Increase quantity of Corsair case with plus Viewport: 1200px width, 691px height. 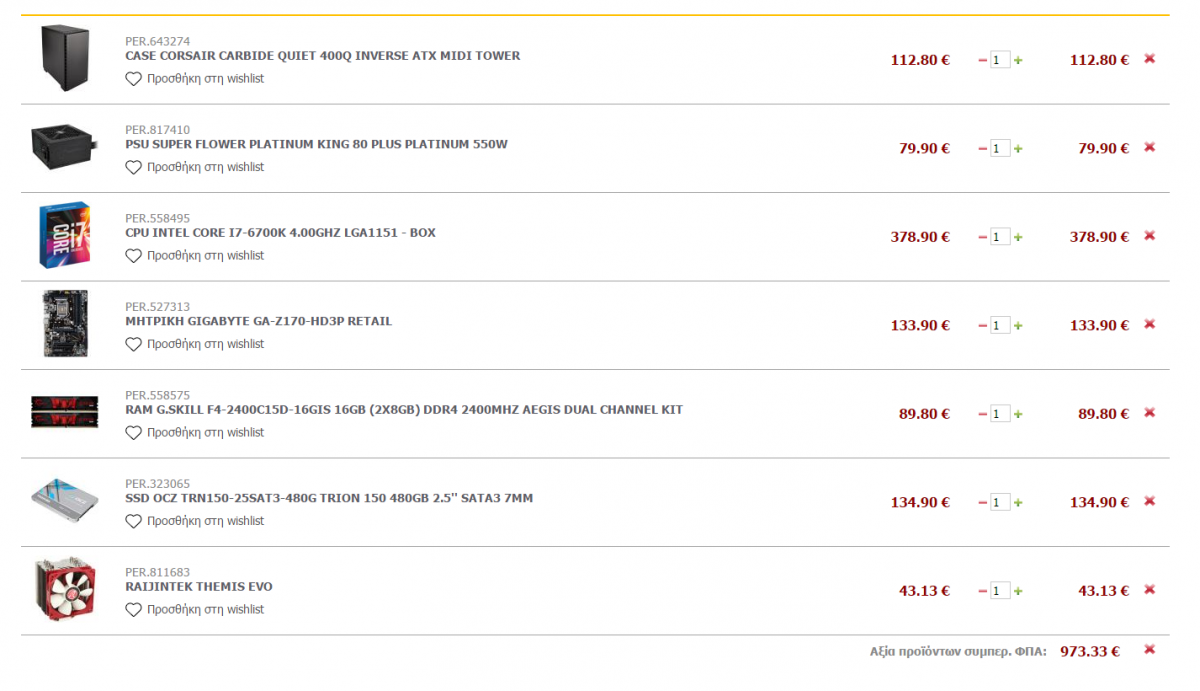tap(1018, 60)
